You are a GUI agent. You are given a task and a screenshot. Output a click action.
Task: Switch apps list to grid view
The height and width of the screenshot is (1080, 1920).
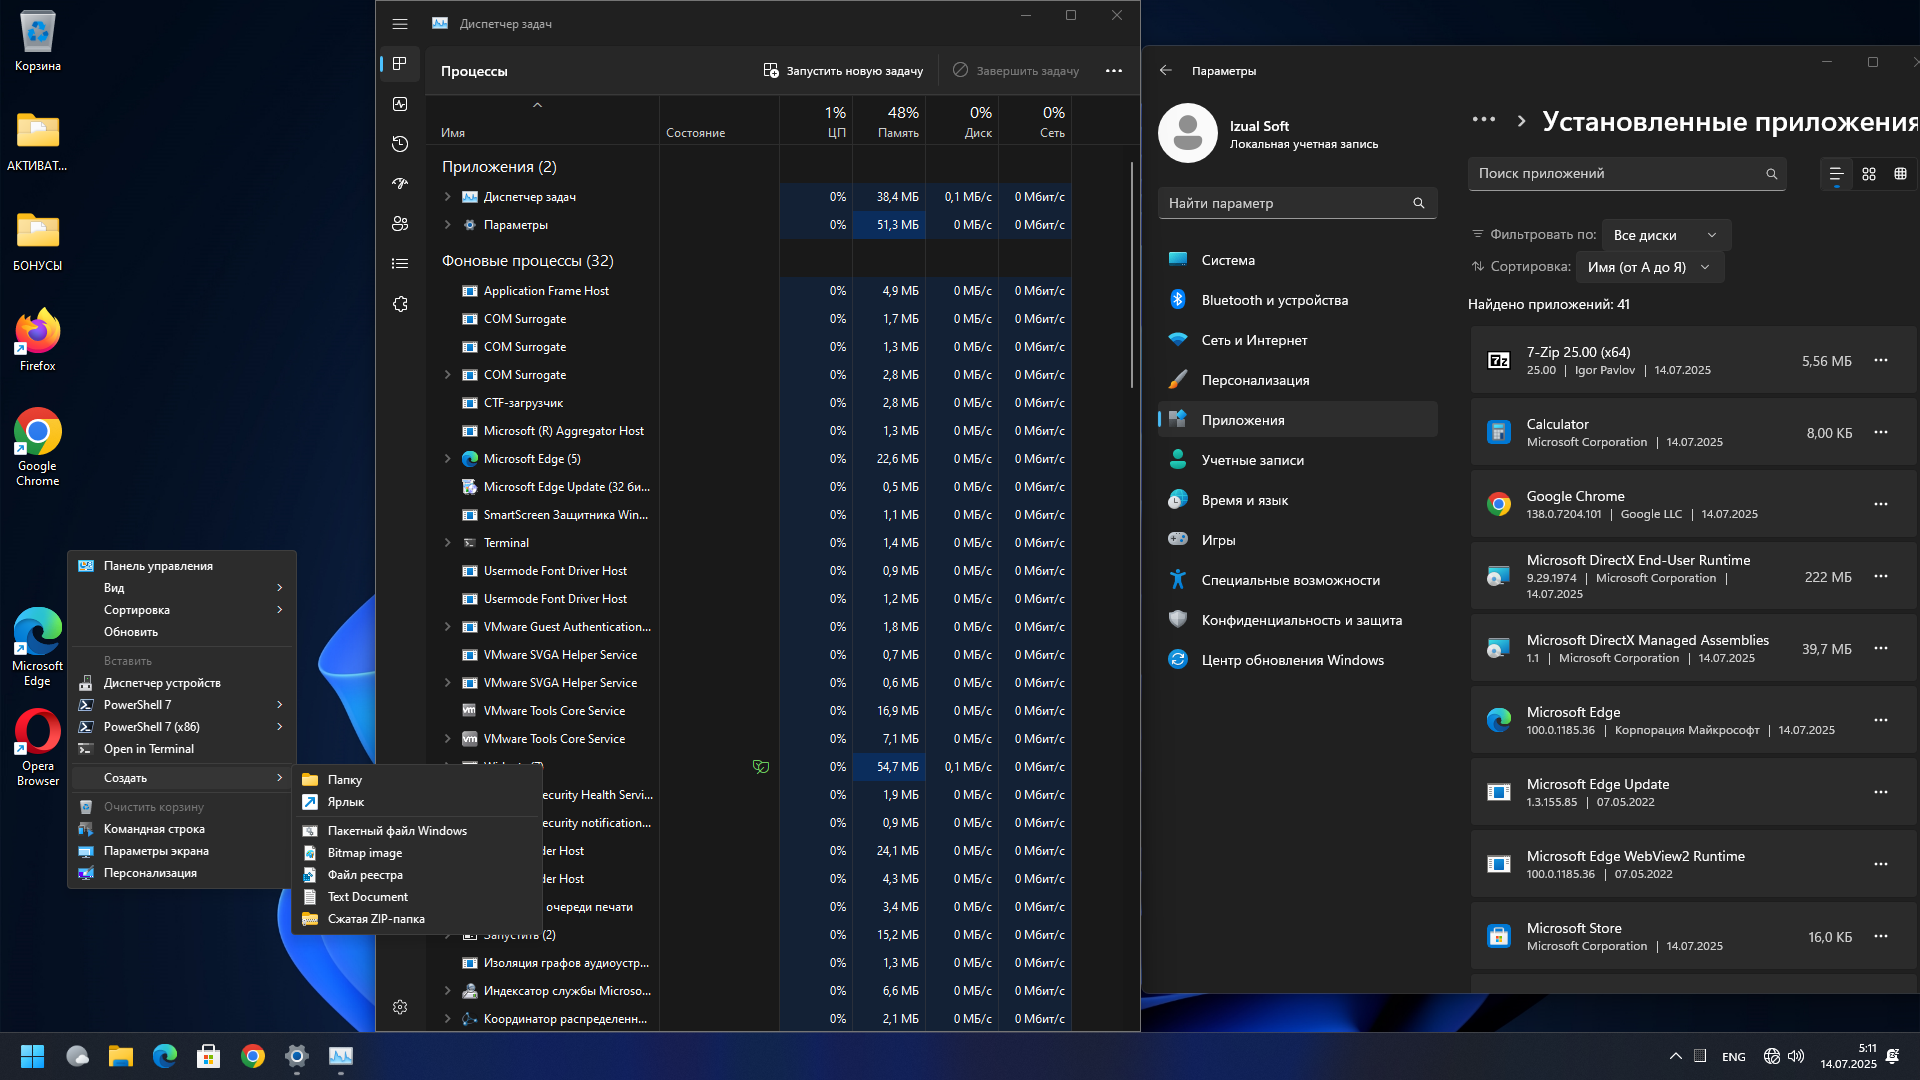[1868, 174]
